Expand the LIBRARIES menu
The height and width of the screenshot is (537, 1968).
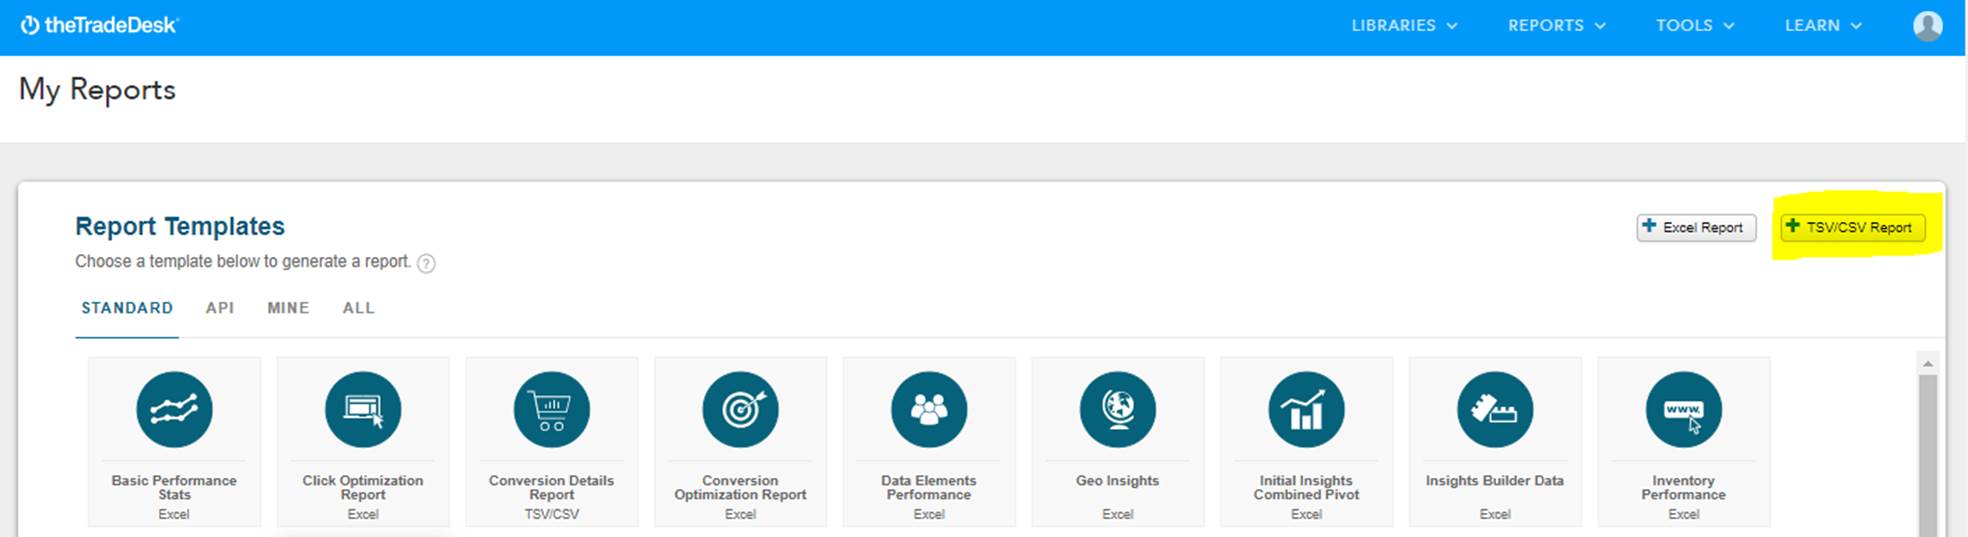click(x=1404, y=26)
